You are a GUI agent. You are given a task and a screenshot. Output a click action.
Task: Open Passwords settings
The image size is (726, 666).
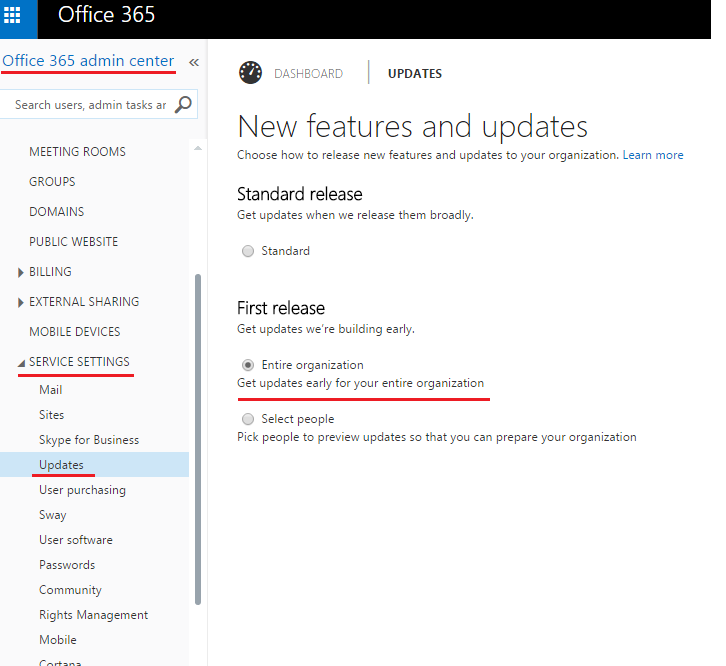tap(67, 565)
